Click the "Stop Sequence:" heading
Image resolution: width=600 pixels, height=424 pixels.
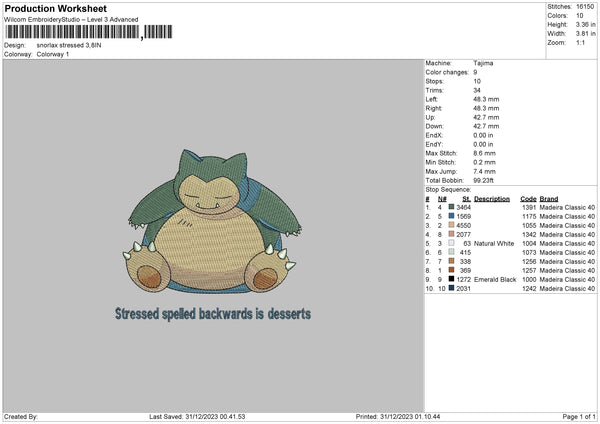pos(448,190)
